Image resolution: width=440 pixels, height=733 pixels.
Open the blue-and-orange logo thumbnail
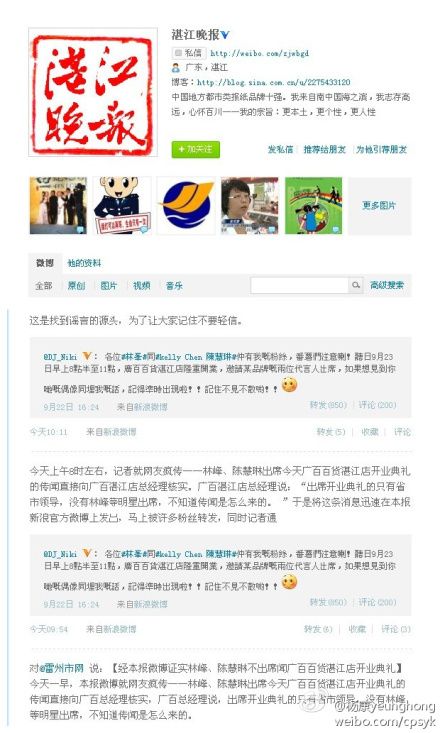point(186,205)
